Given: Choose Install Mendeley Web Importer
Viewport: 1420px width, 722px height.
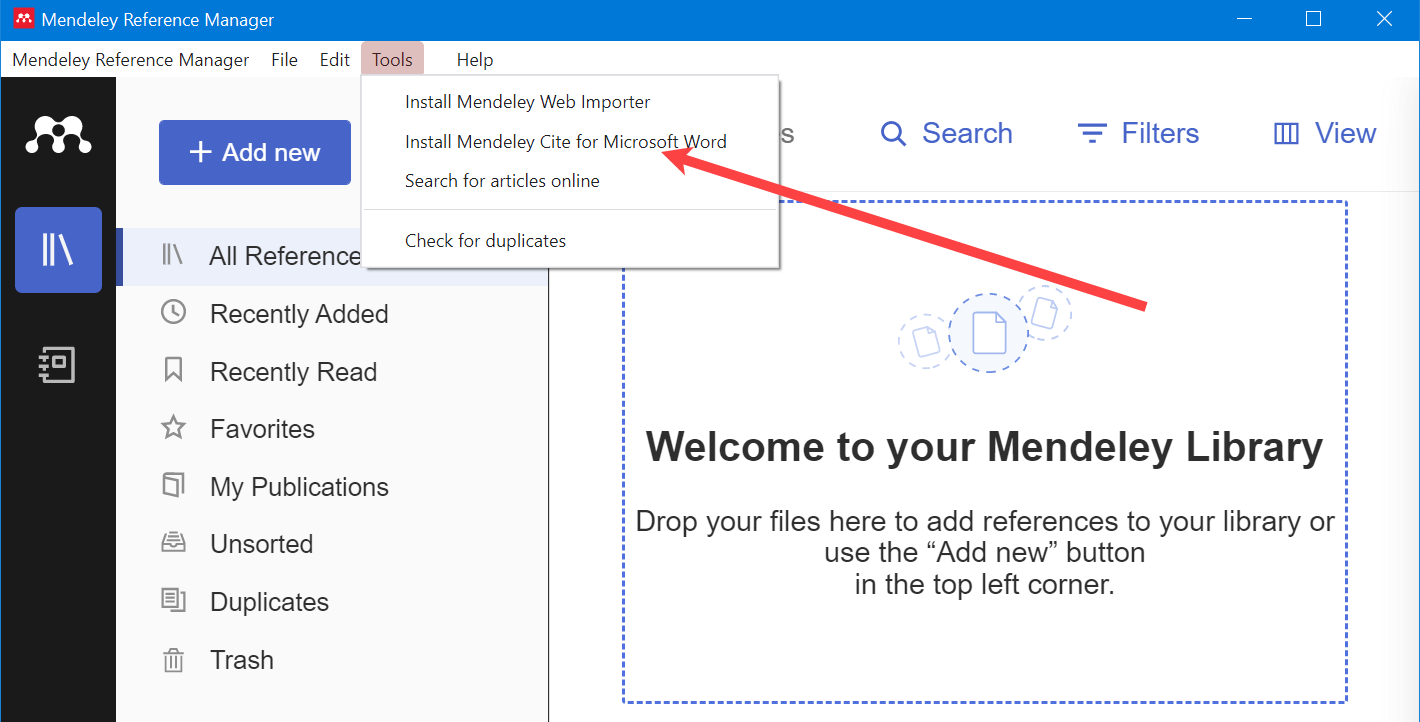Looking at the screenshot, I should [x=527, y=101].
